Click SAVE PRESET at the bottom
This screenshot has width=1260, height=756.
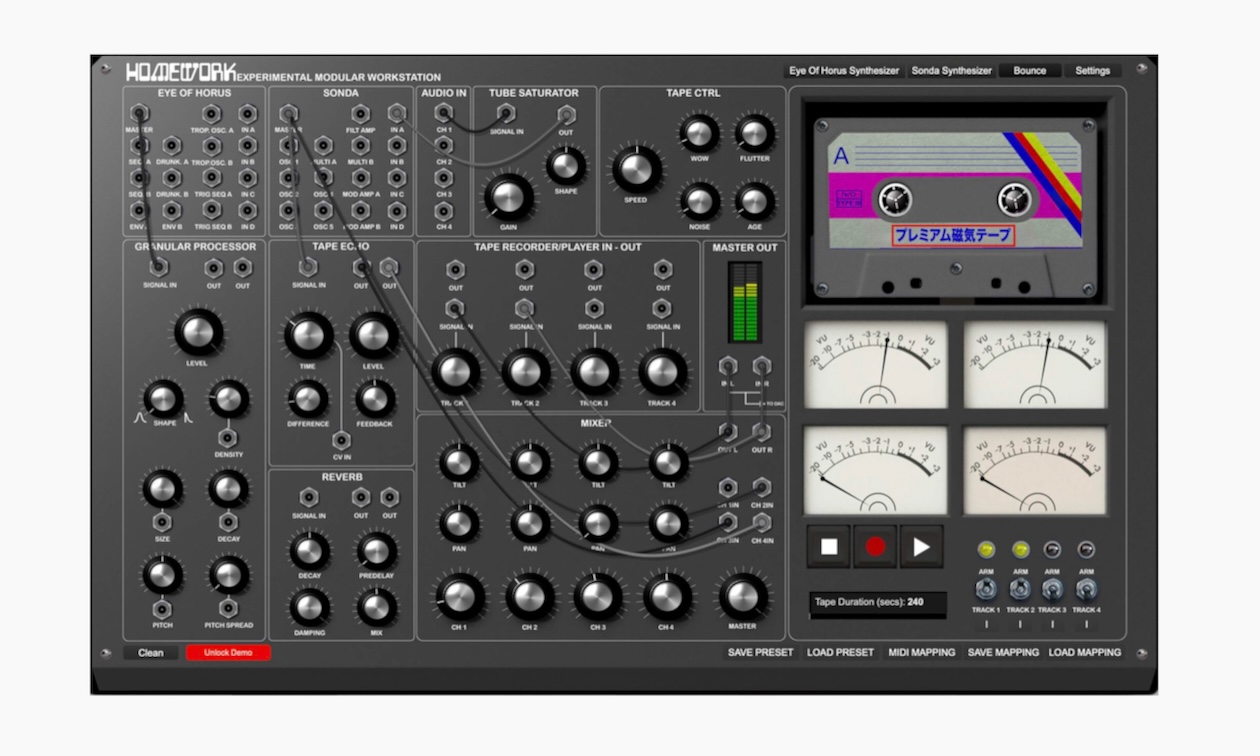pyautogui.click(x=761, y=651)
